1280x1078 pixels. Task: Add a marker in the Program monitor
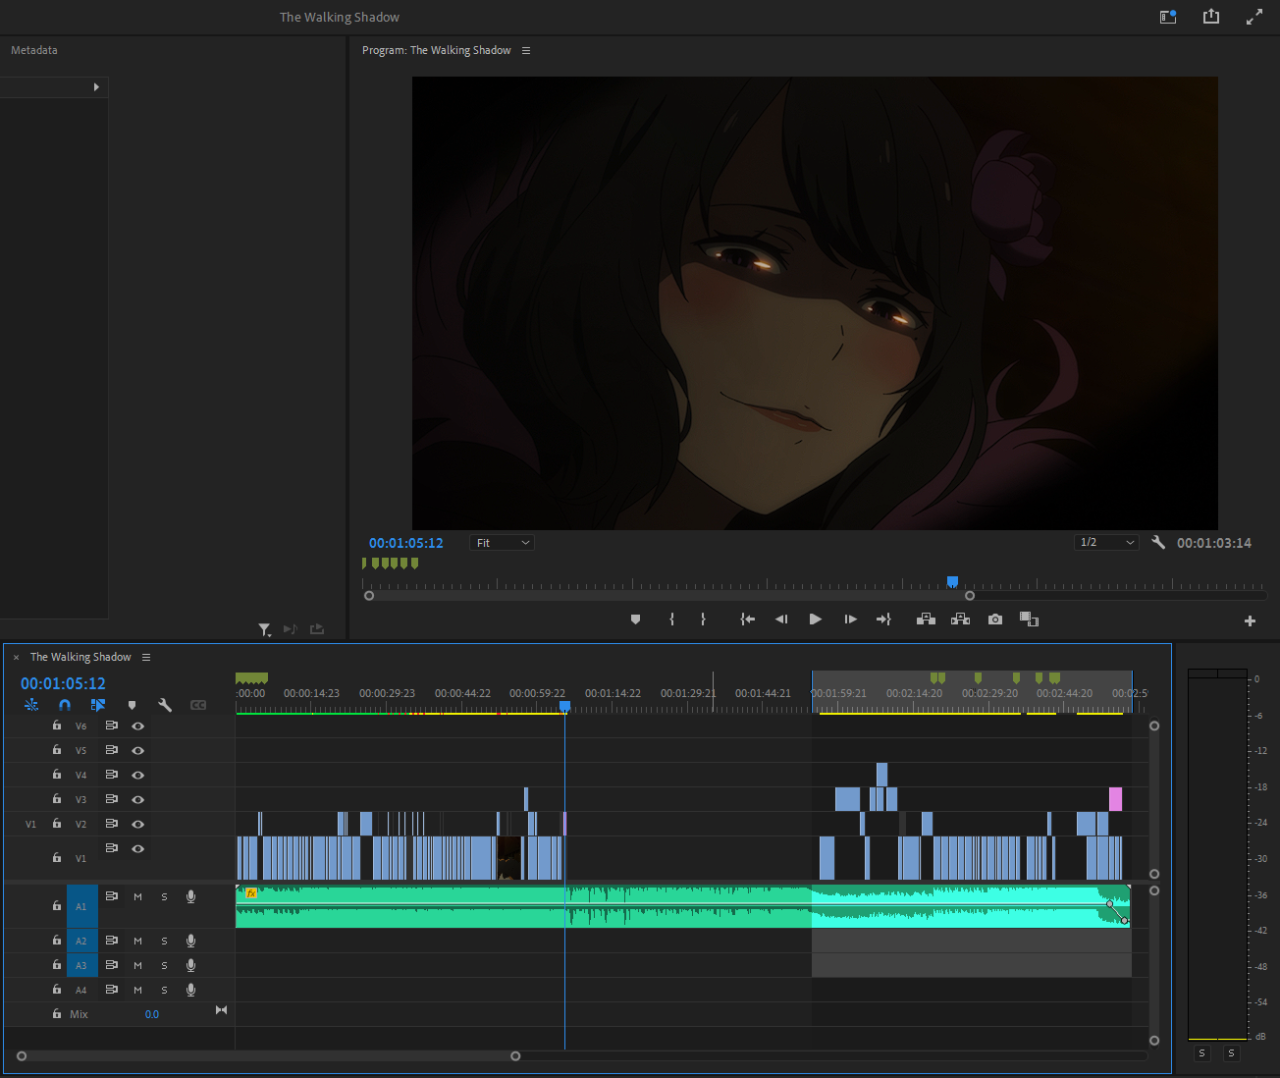[635, 620]
